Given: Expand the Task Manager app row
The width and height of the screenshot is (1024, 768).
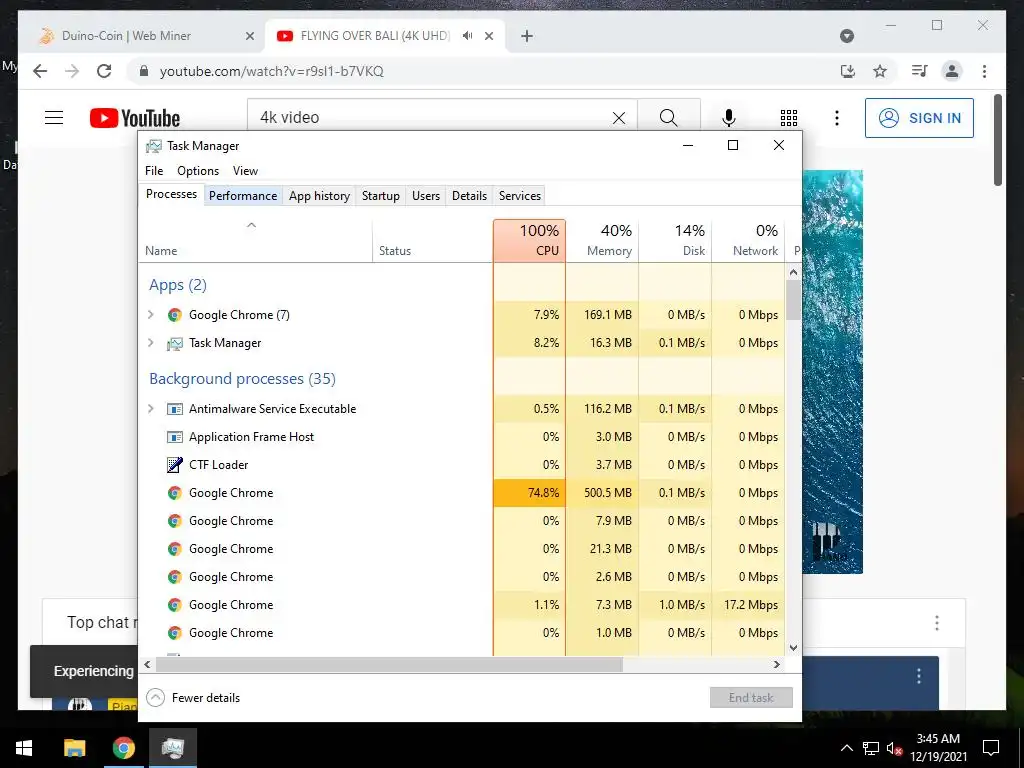Looking at the screenshot, I should [x=151, y=343].
